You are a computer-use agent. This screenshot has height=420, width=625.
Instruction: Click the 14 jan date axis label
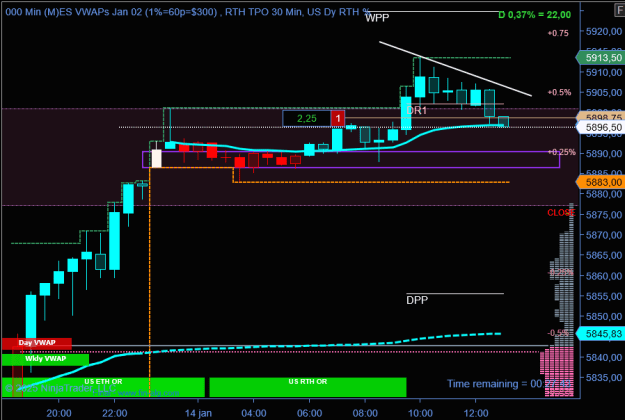(198, 413)
